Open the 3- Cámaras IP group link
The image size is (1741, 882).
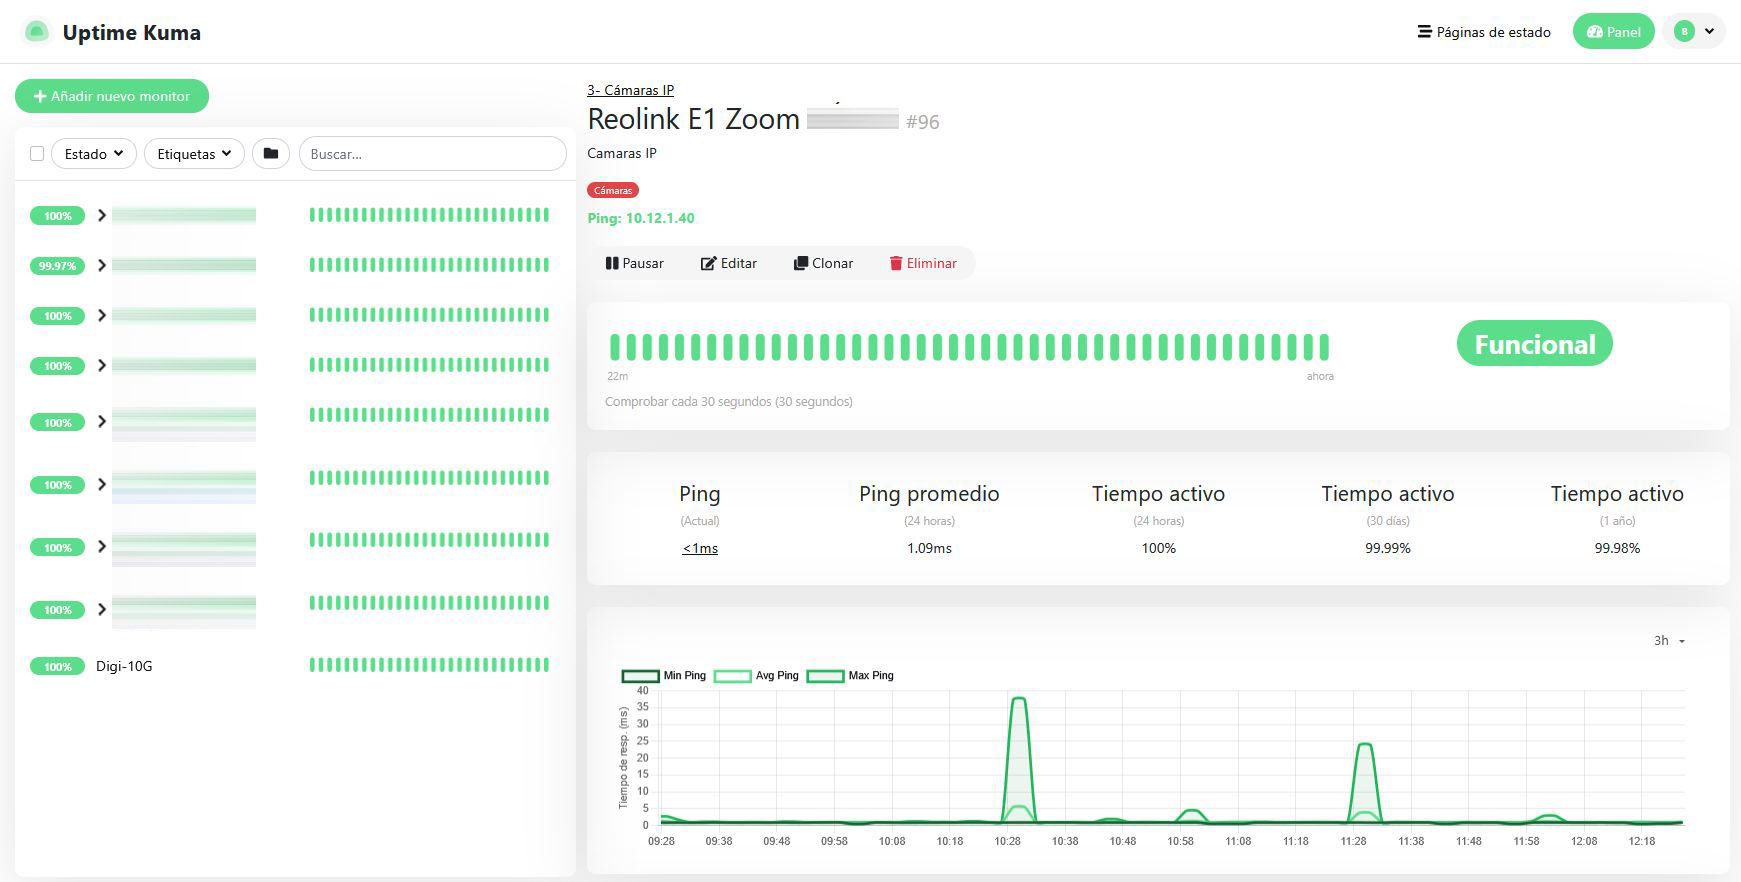pyautogui.click(x=630, y=90)
